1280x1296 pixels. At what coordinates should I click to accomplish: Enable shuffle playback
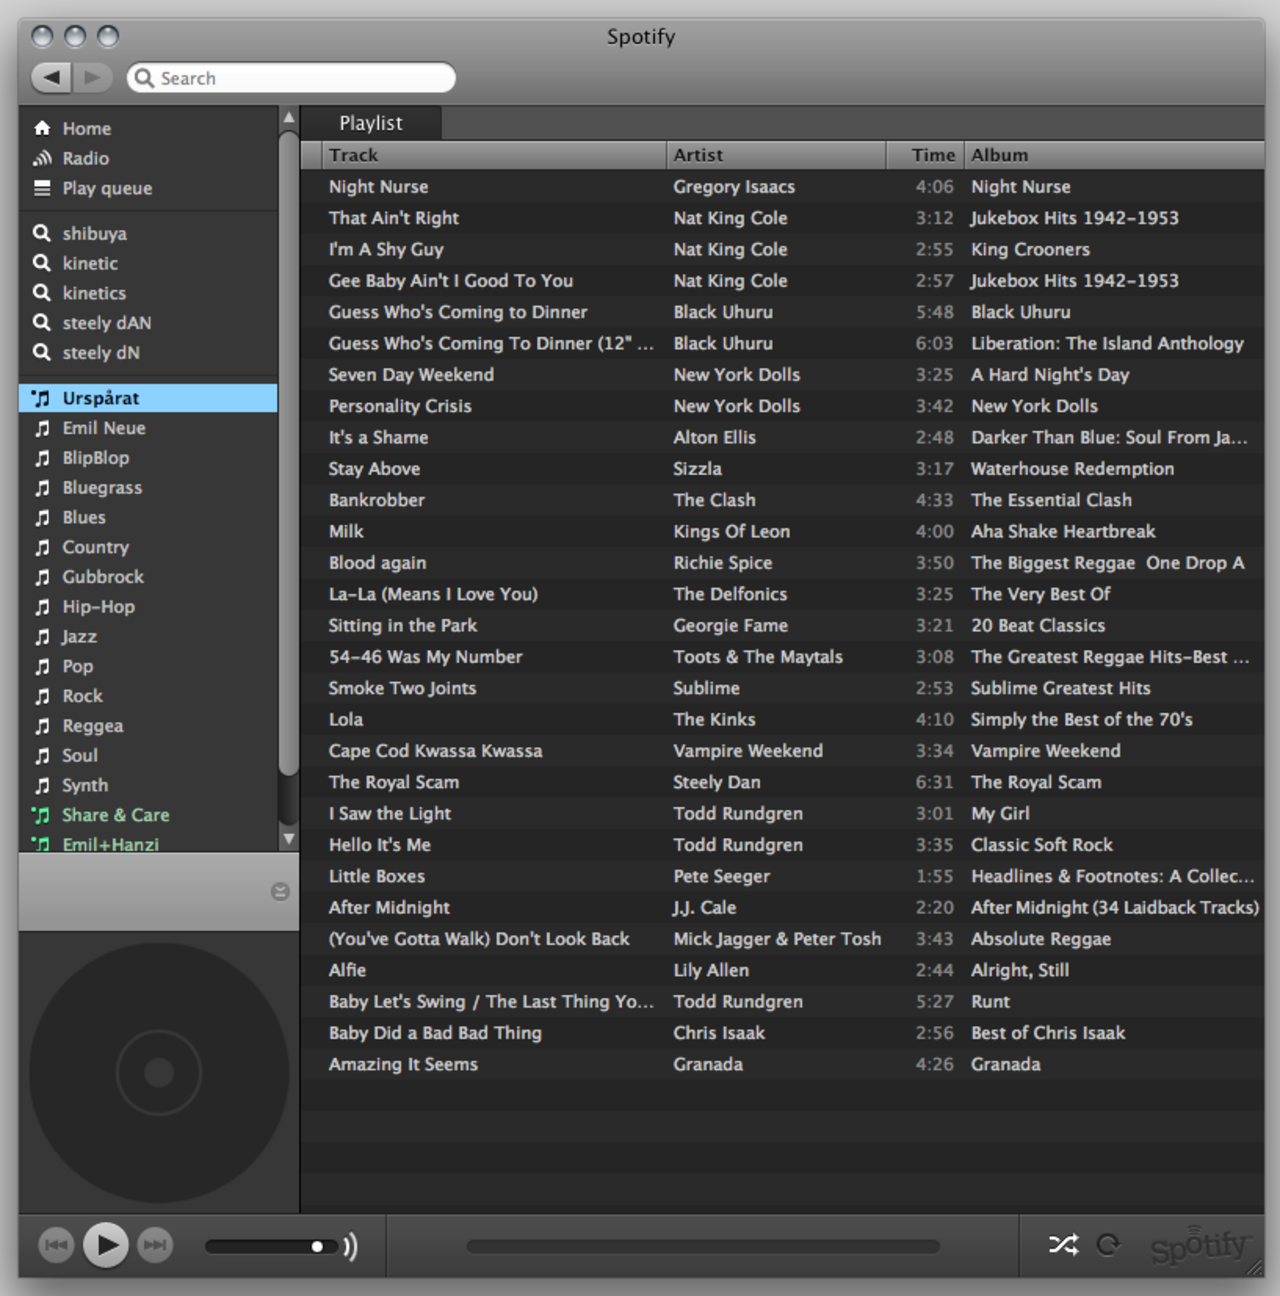[1063, 1245]
